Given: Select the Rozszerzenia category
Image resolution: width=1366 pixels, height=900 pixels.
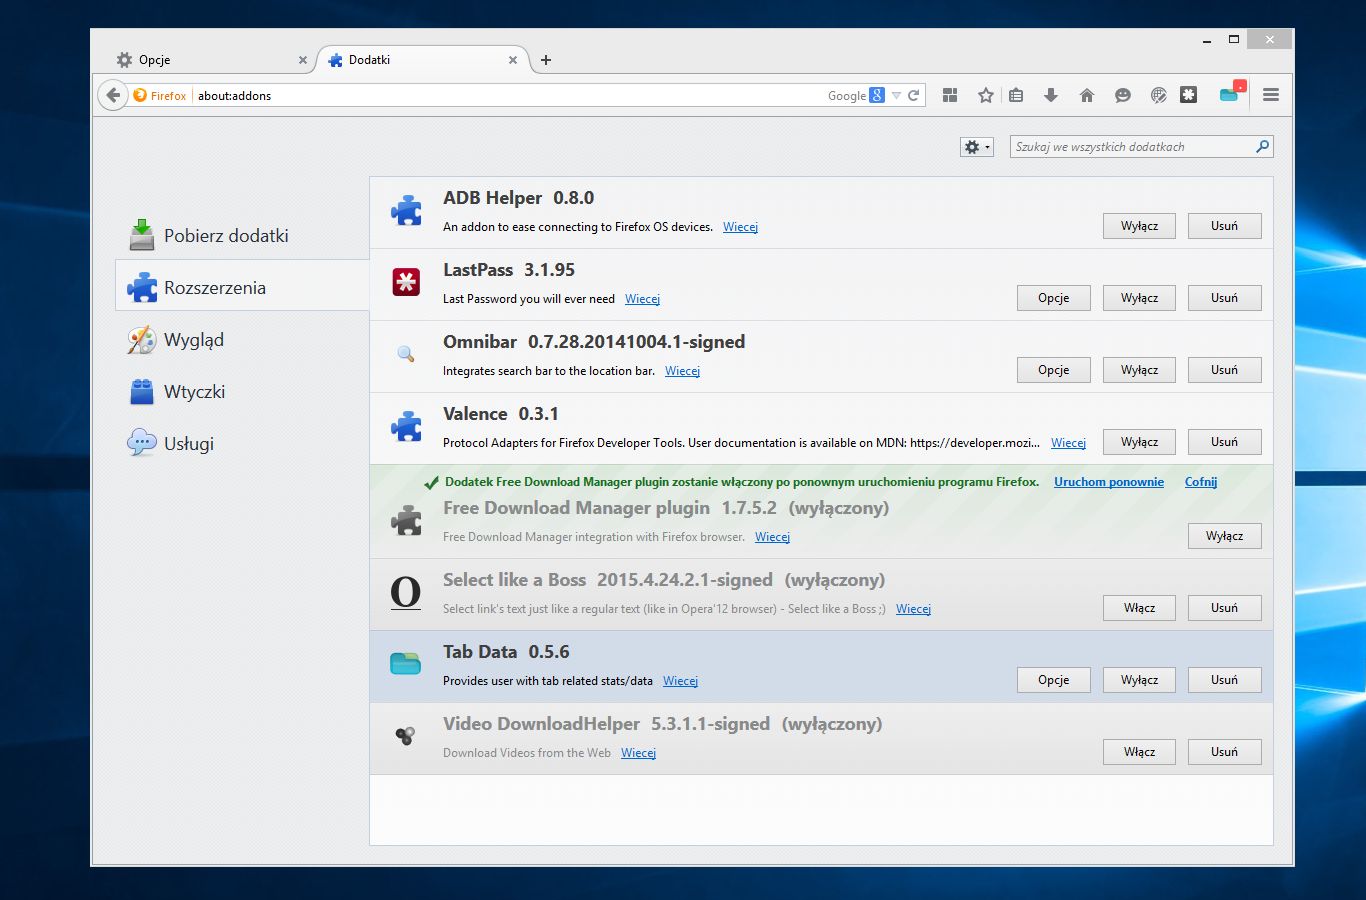Looking at the screenshot, I should 243,288.
